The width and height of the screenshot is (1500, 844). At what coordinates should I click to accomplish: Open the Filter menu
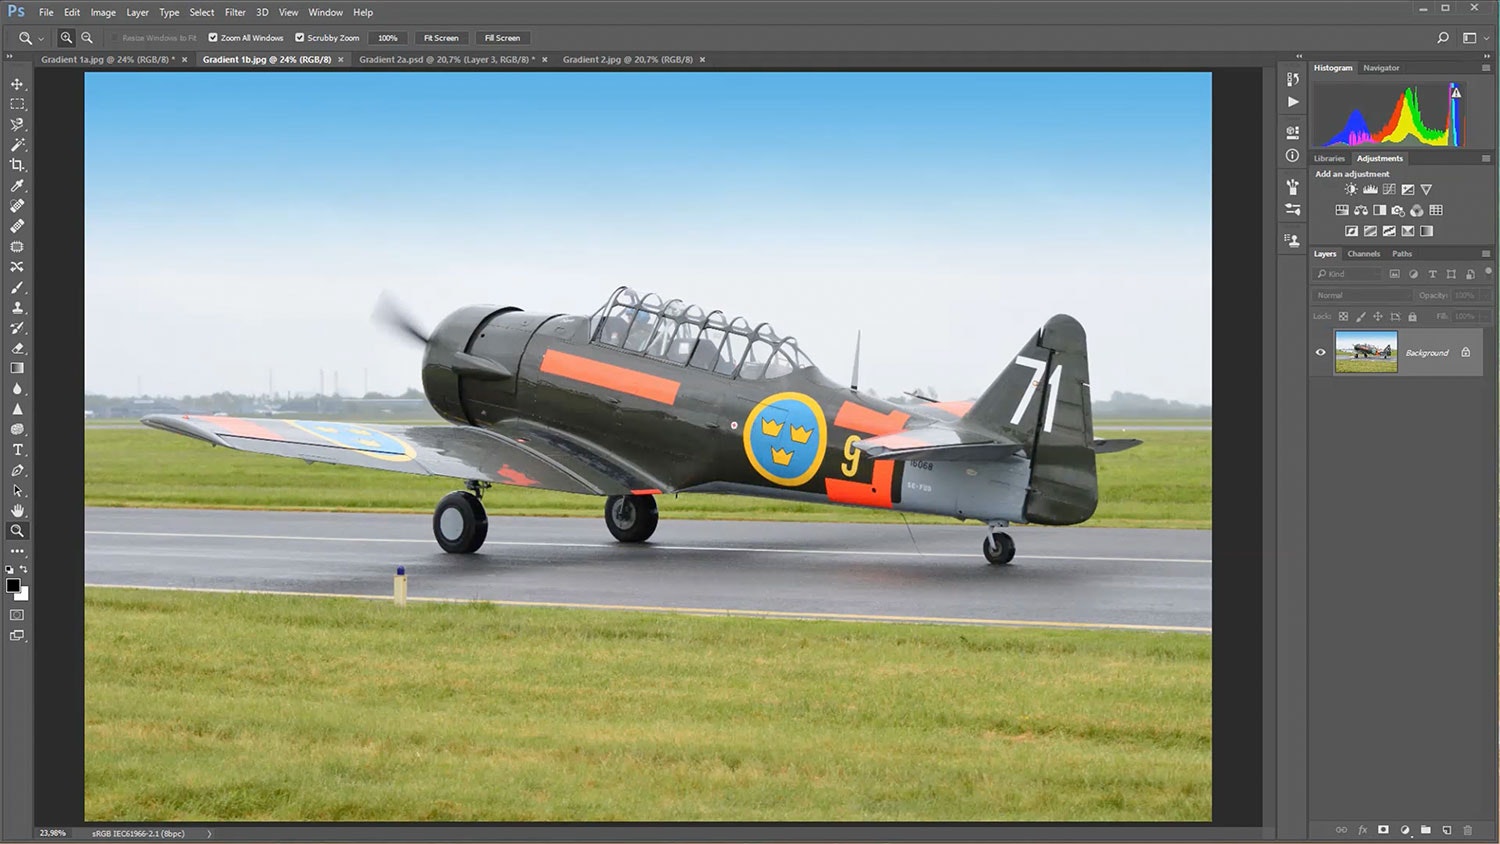234,12
